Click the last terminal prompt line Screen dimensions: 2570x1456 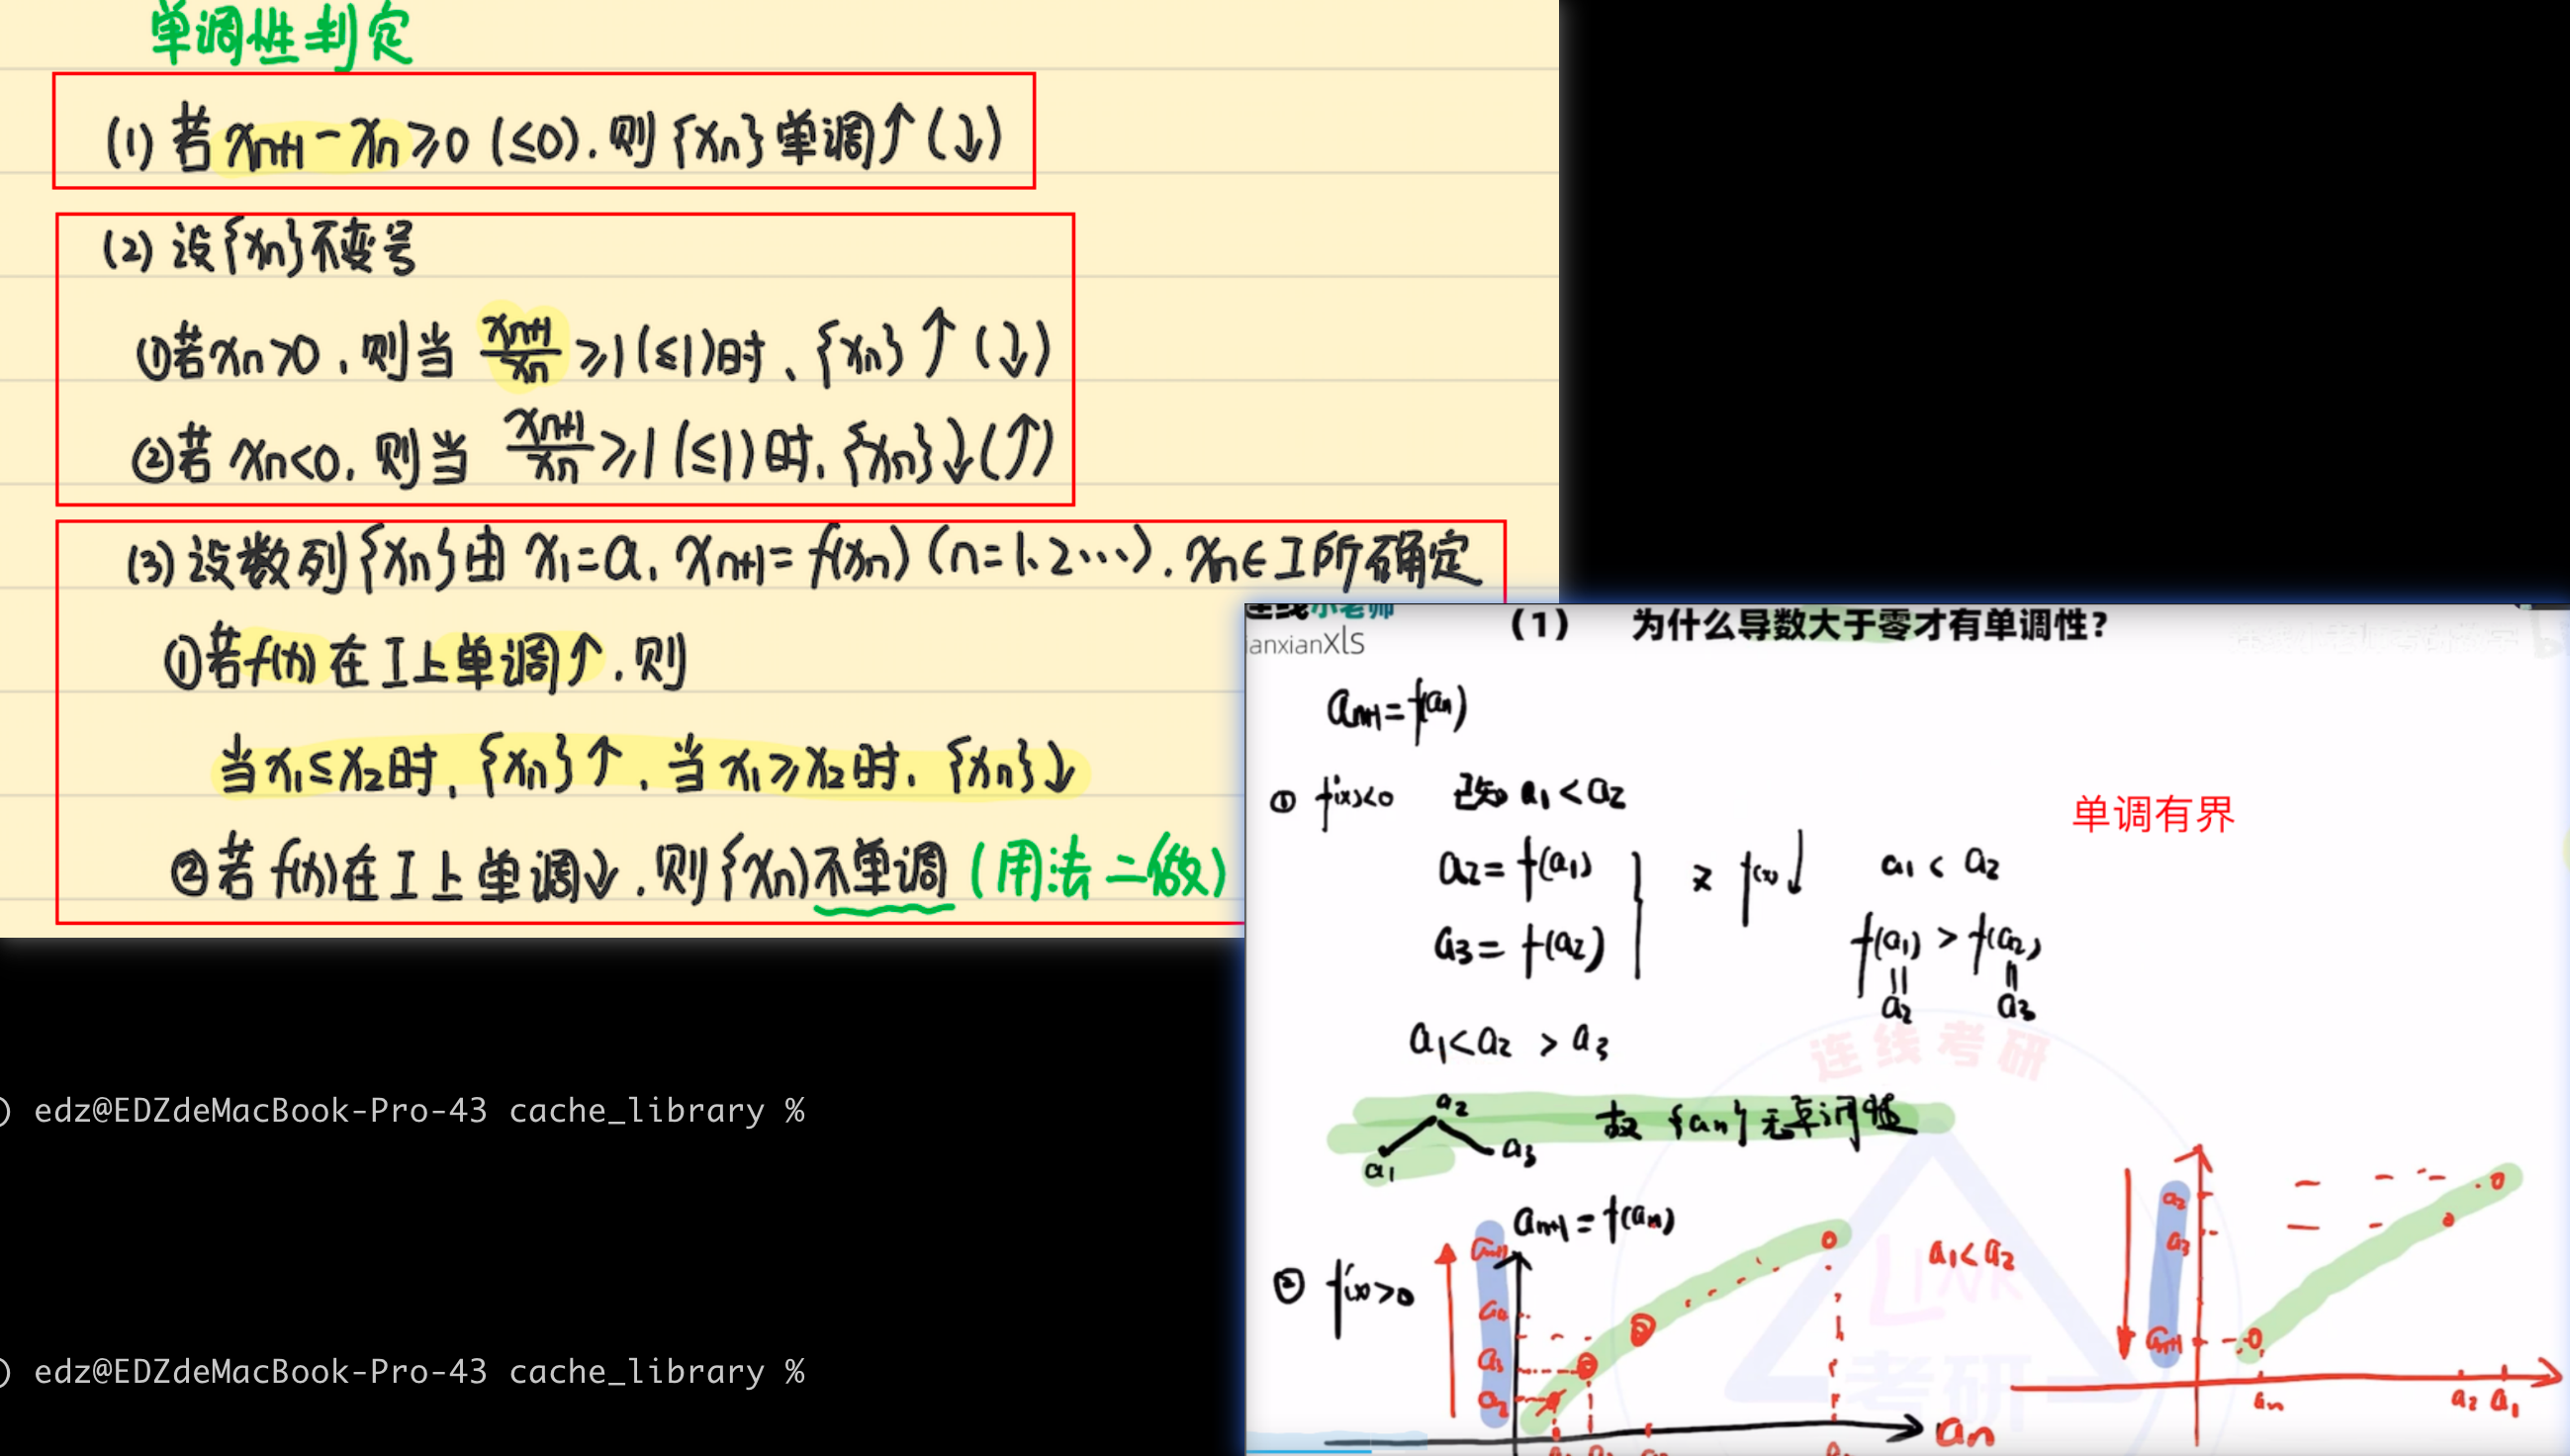pos(418,1372)
